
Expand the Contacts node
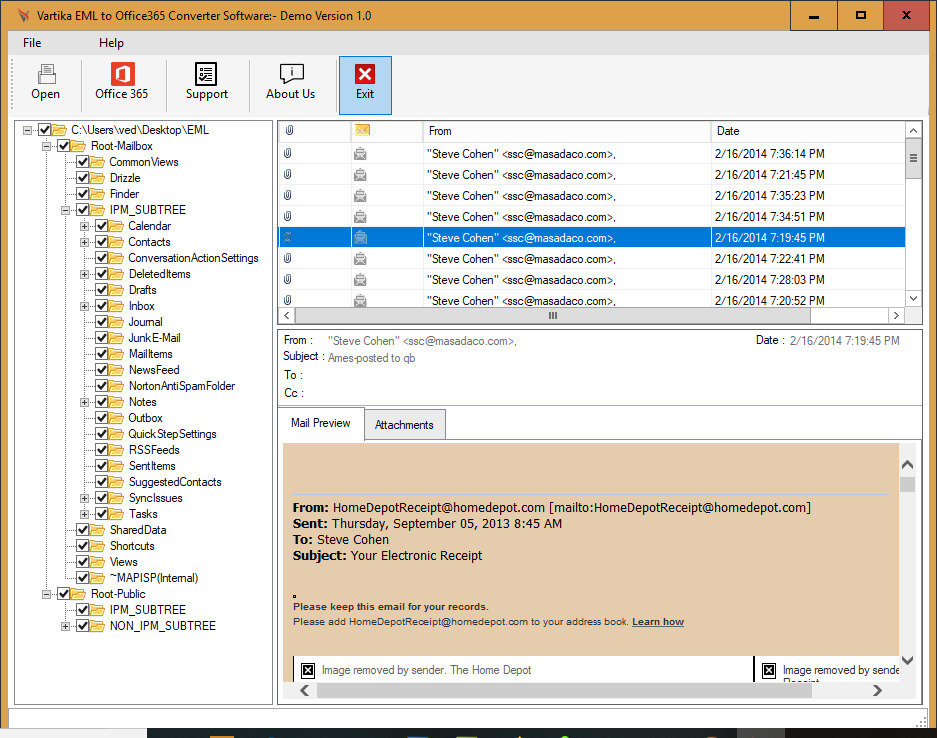(x=85, y=242)
